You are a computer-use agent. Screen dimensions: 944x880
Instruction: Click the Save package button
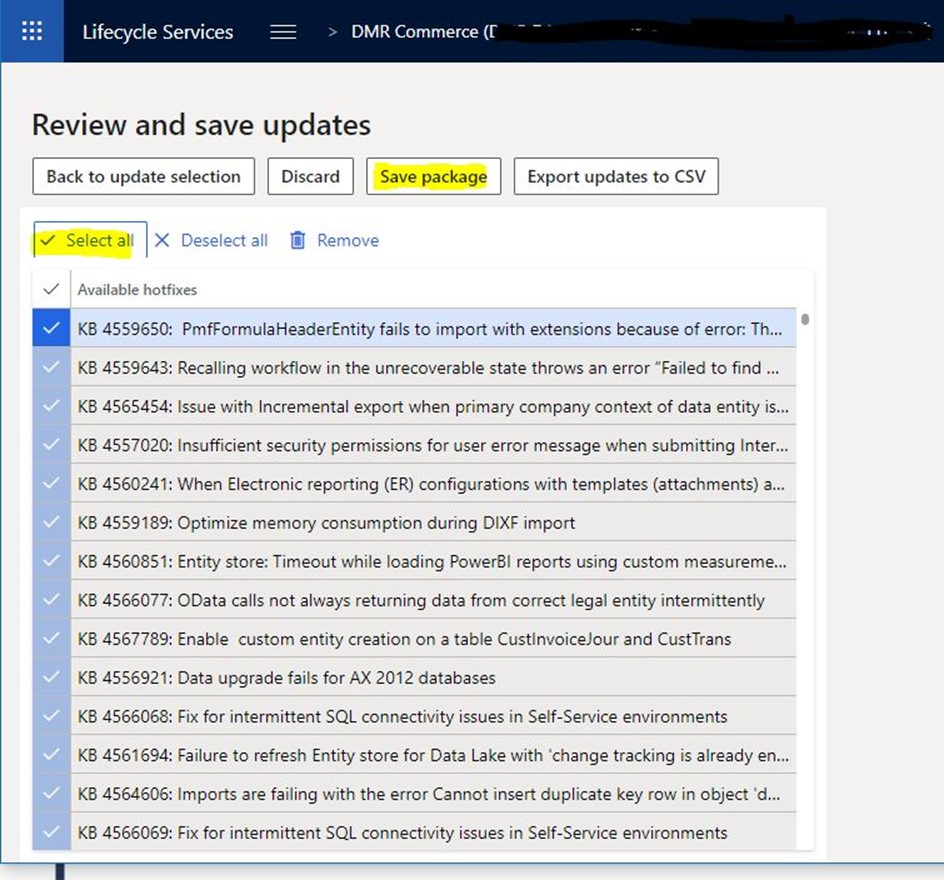click(x=433, y=176)
